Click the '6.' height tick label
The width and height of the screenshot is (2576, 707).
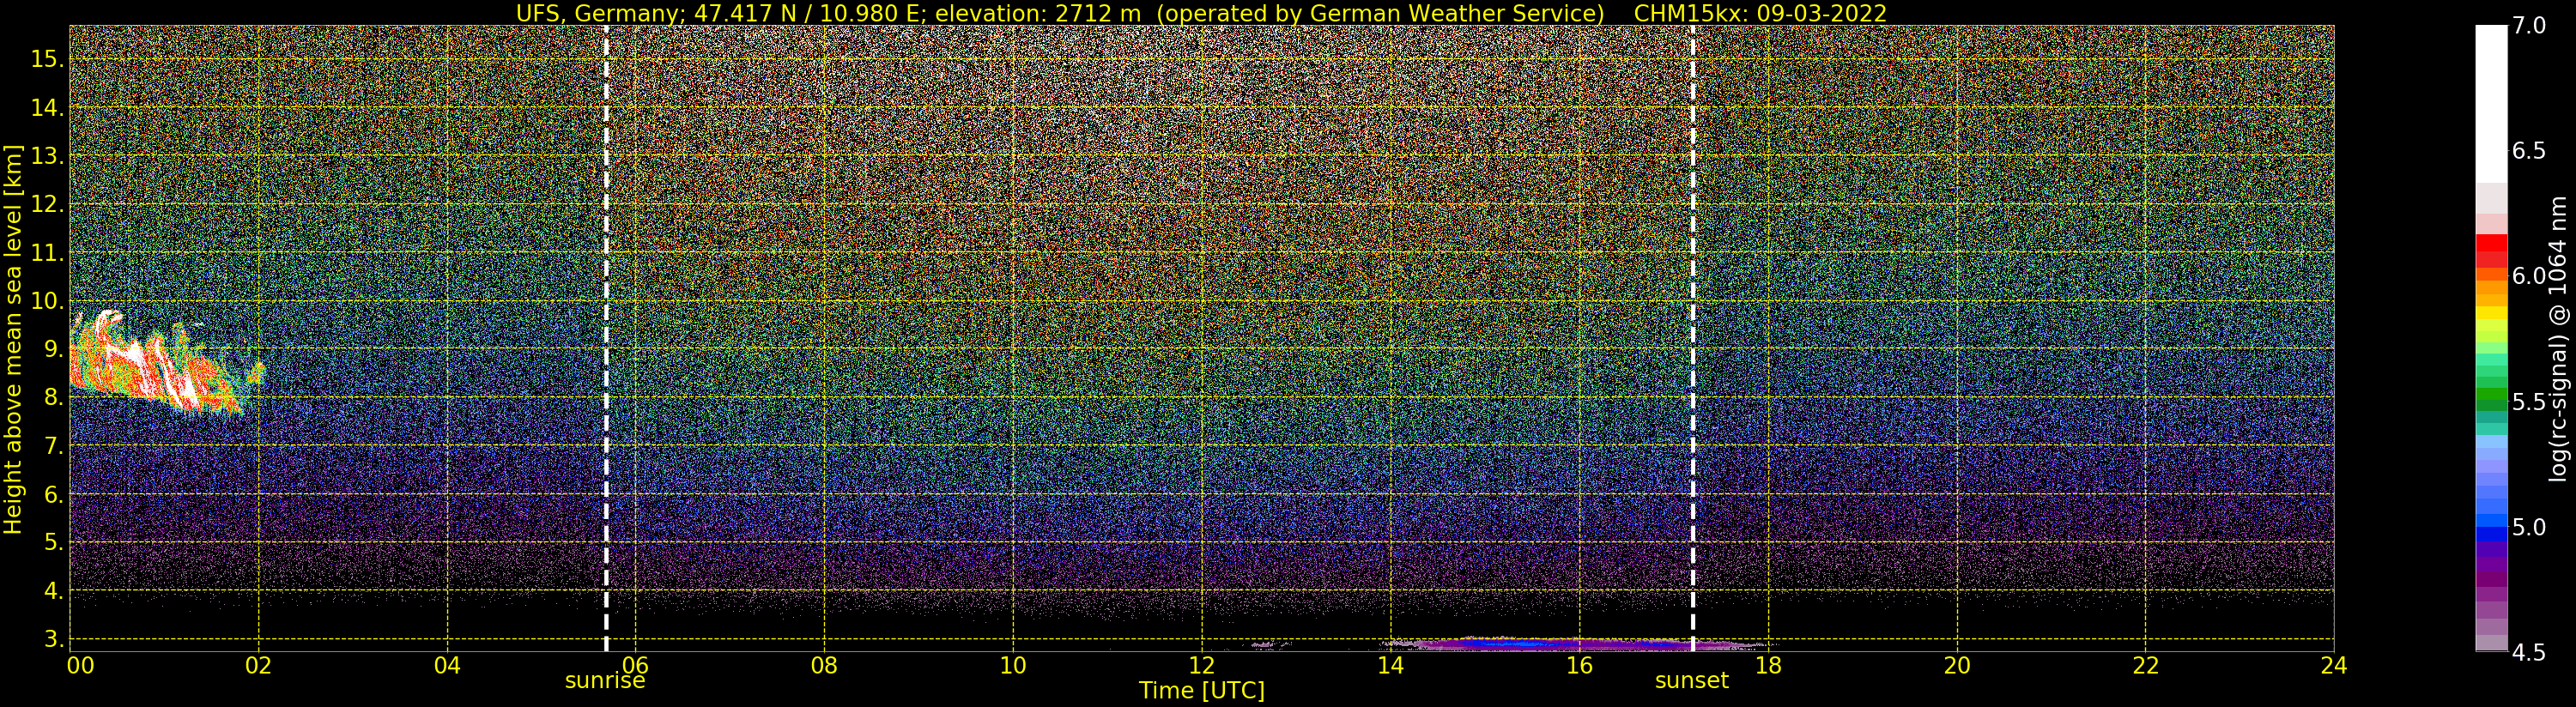coord(53,494)
